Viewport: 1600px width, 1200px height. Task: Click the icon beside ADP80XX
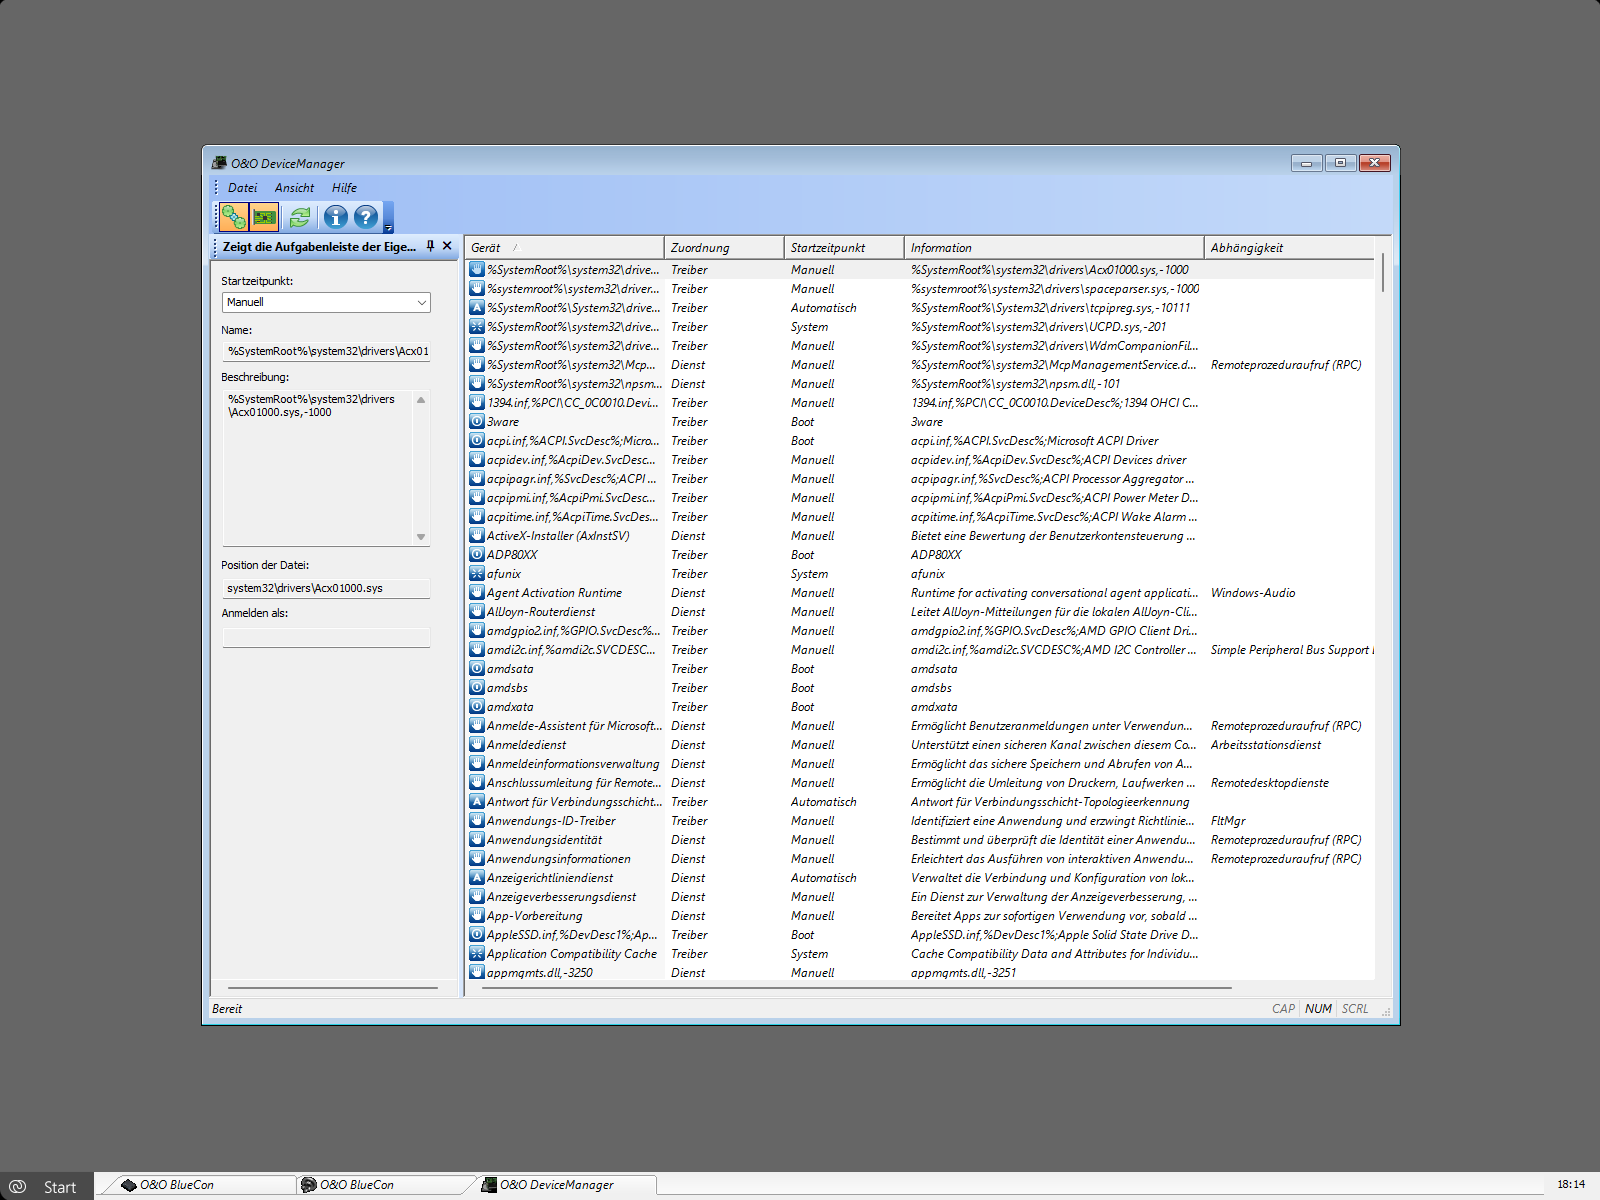pos(477,555)
